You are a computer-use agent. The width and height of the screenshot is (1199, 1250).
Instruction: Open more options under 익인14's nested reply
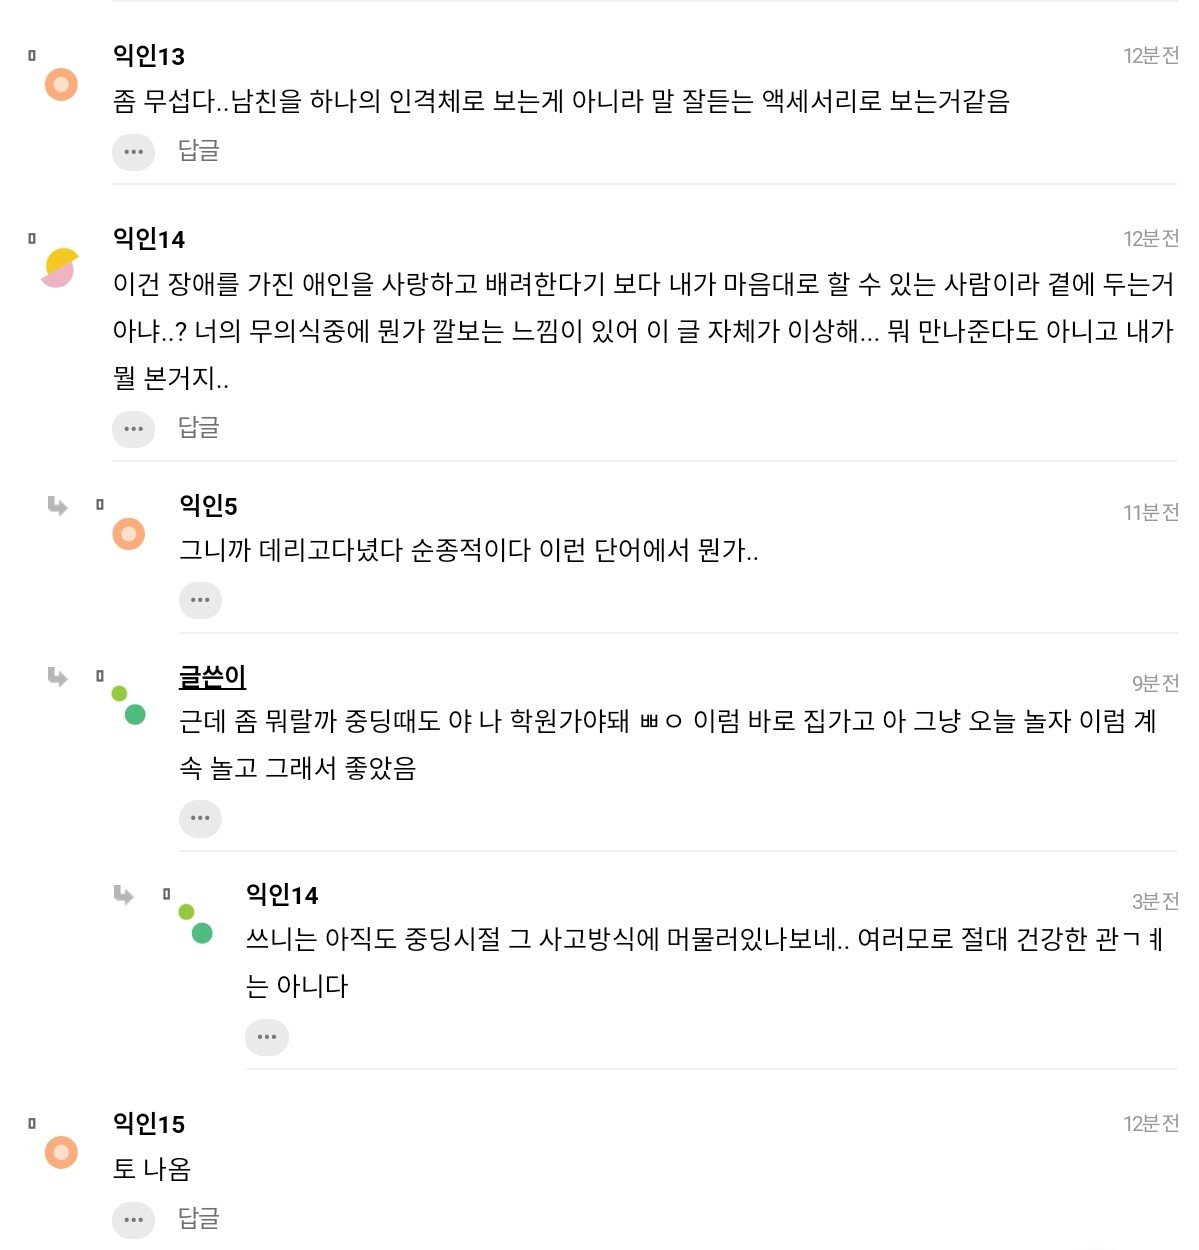pos(267,1036)
